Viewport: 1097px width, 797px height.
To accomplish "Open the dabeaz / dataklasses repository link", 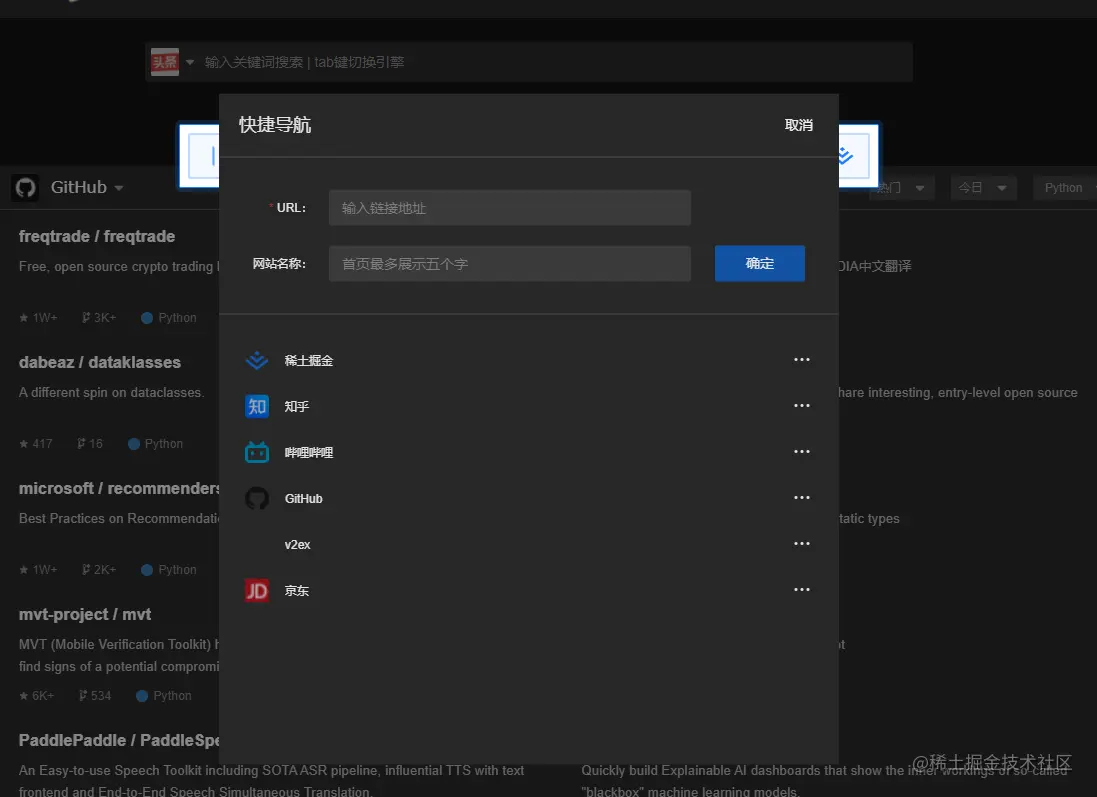I will point(100,362).
